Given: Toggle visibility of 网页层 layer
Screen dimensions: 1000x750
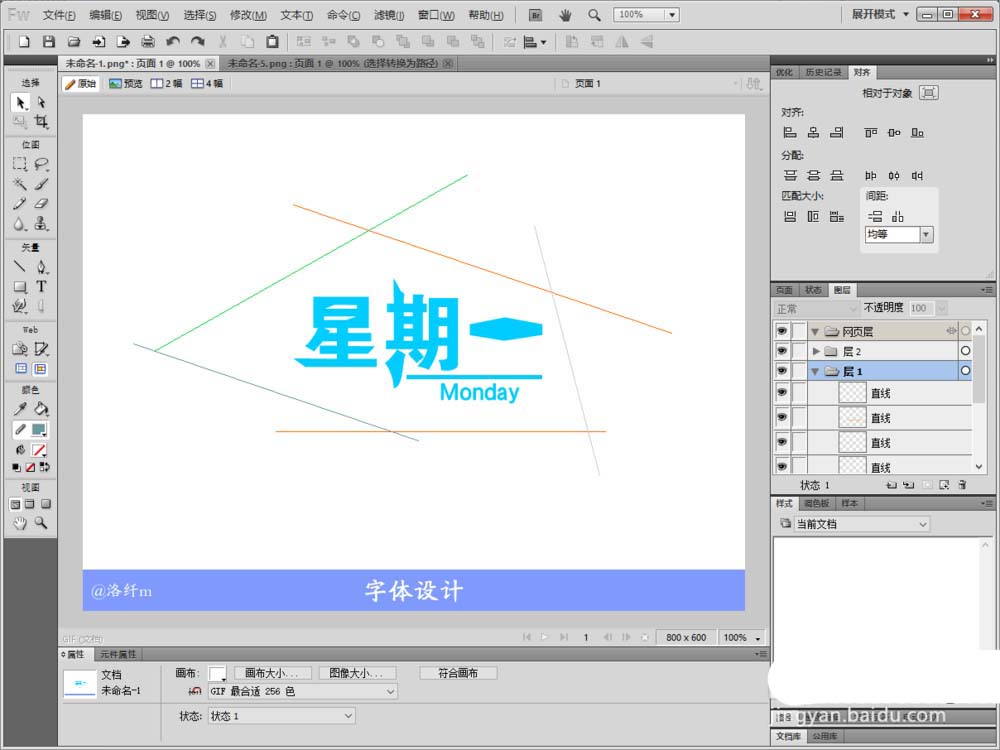Looking at the screenshot, I should 782,331.
